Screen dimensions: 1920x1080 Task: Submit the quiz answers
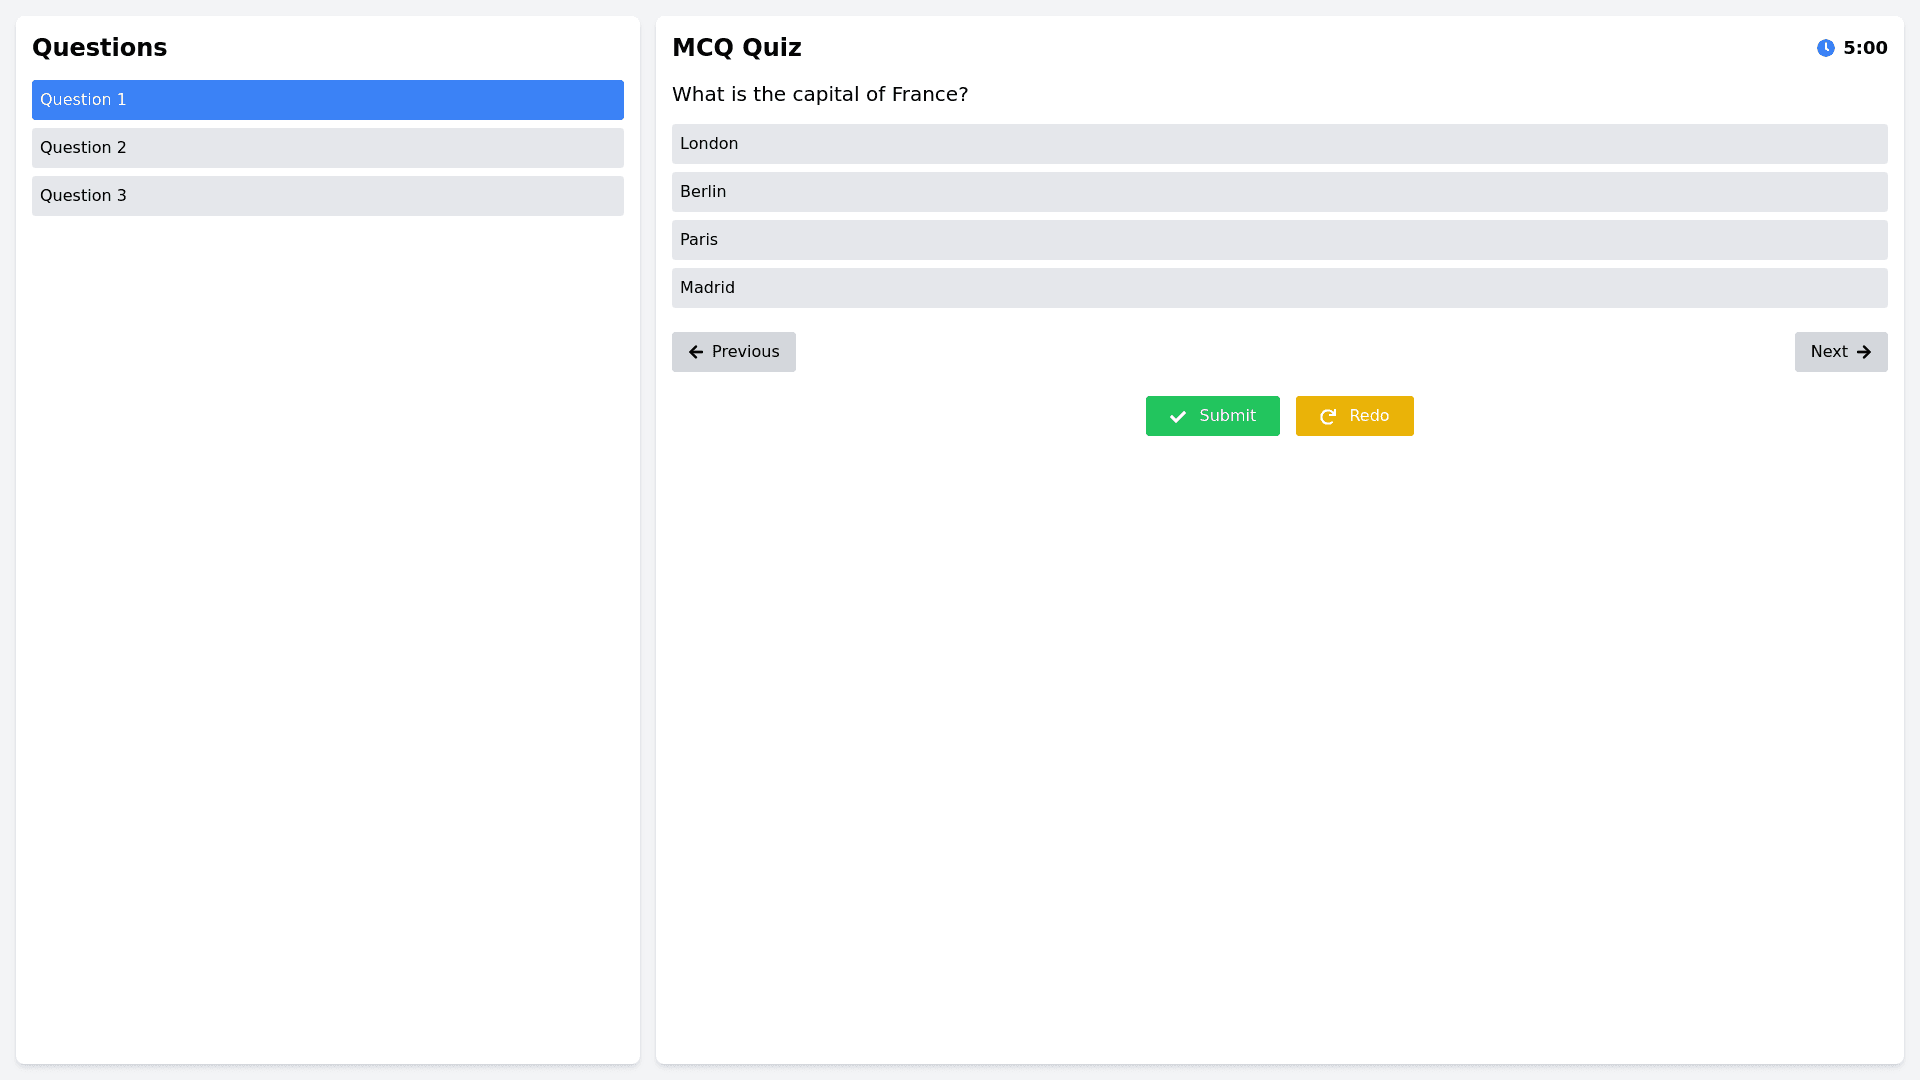1212,416
